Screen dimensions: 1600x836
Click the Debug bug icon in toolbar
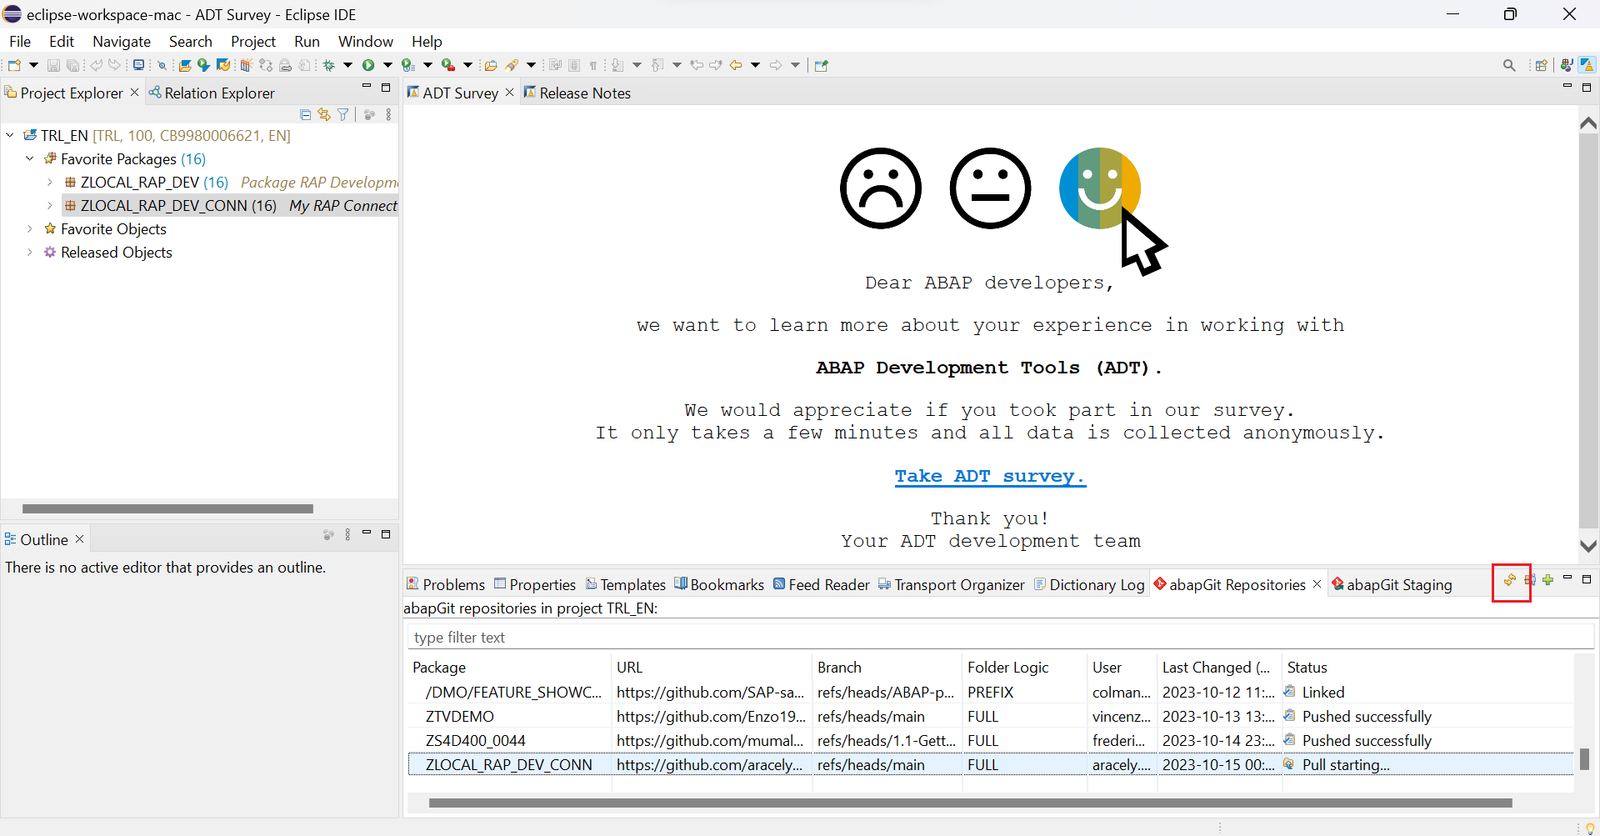[x=329, y=65]
